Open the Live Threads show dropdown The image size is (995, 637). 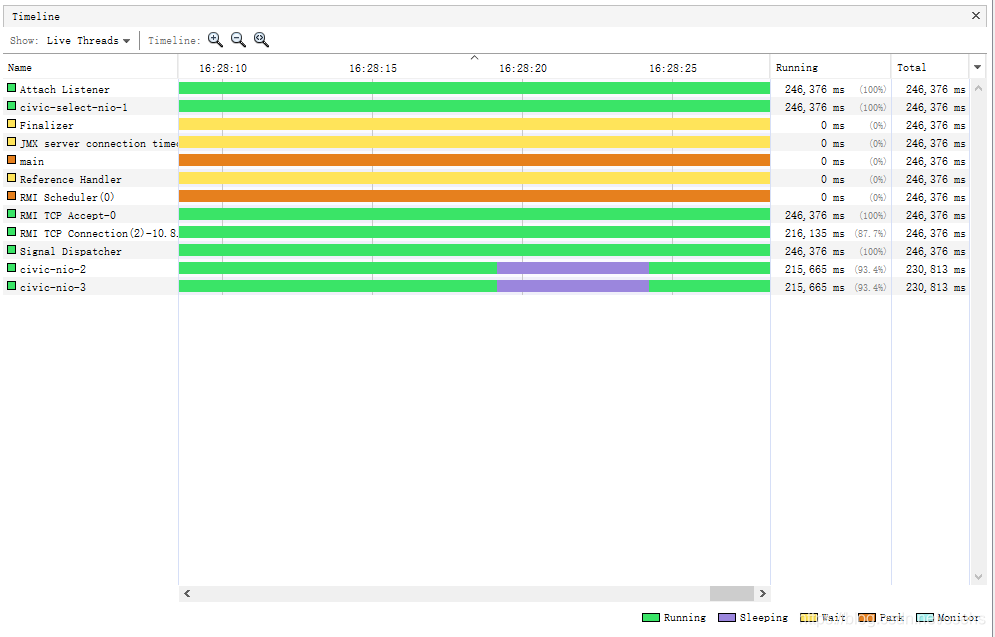pyautogui.click(x=88, y=41)
